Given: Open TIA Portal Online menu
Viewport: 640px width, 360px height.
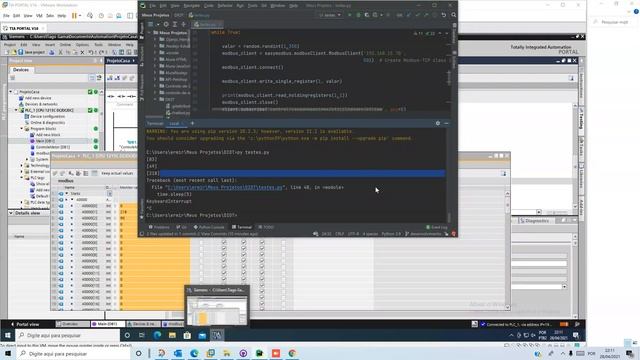Looking at the screenshot, I should (x=65, y=44).
